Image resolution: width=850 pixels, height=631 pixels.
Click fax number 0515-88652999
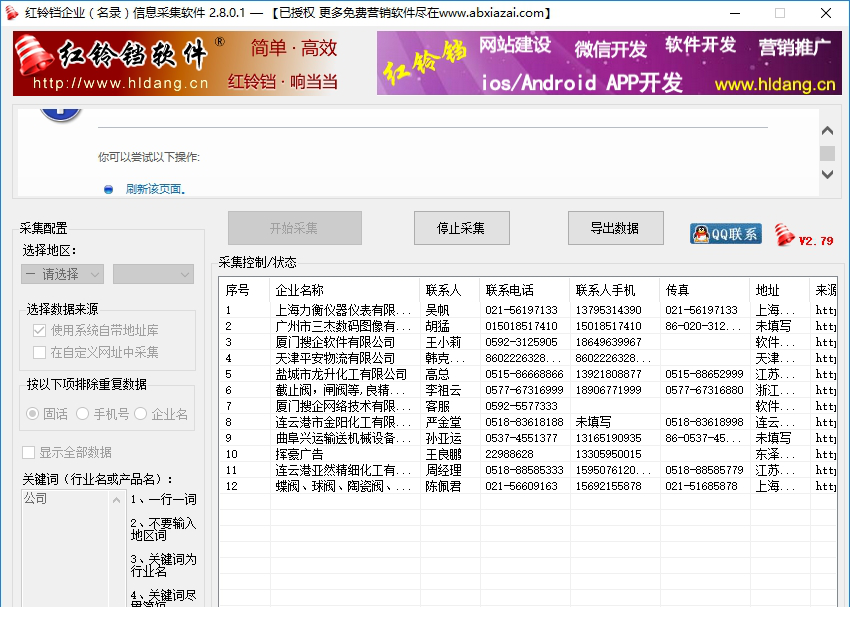click(704, 374)
